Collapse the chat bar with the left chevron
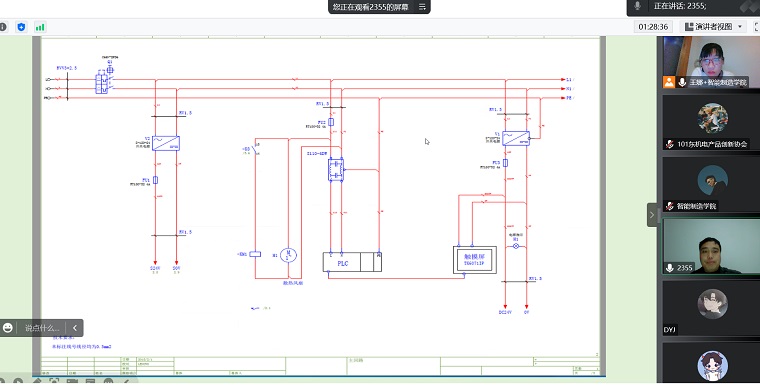Viewport: 760px width, 386px height. [75, 328]
